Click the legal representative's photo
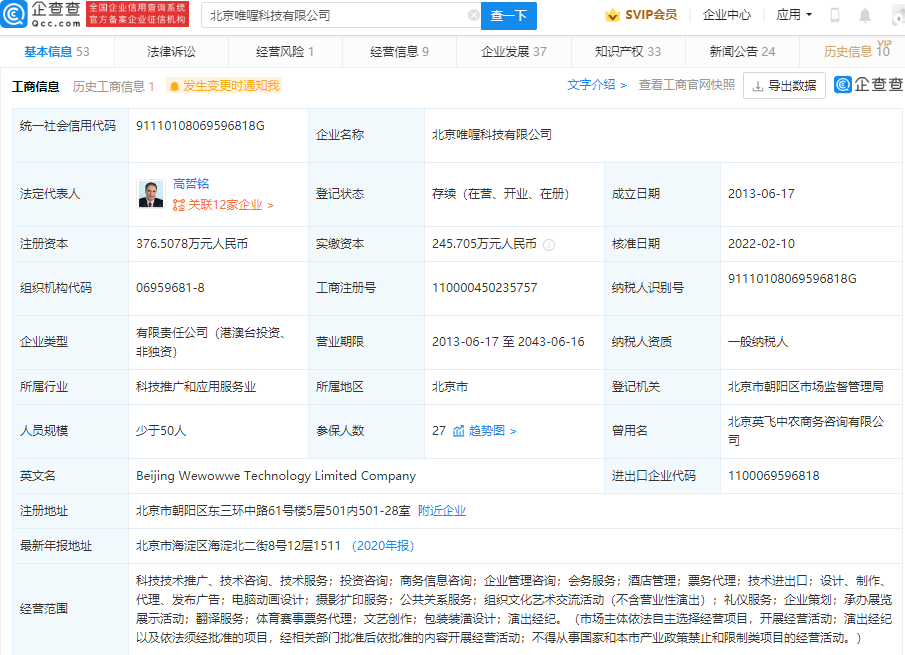 (151, 194)
